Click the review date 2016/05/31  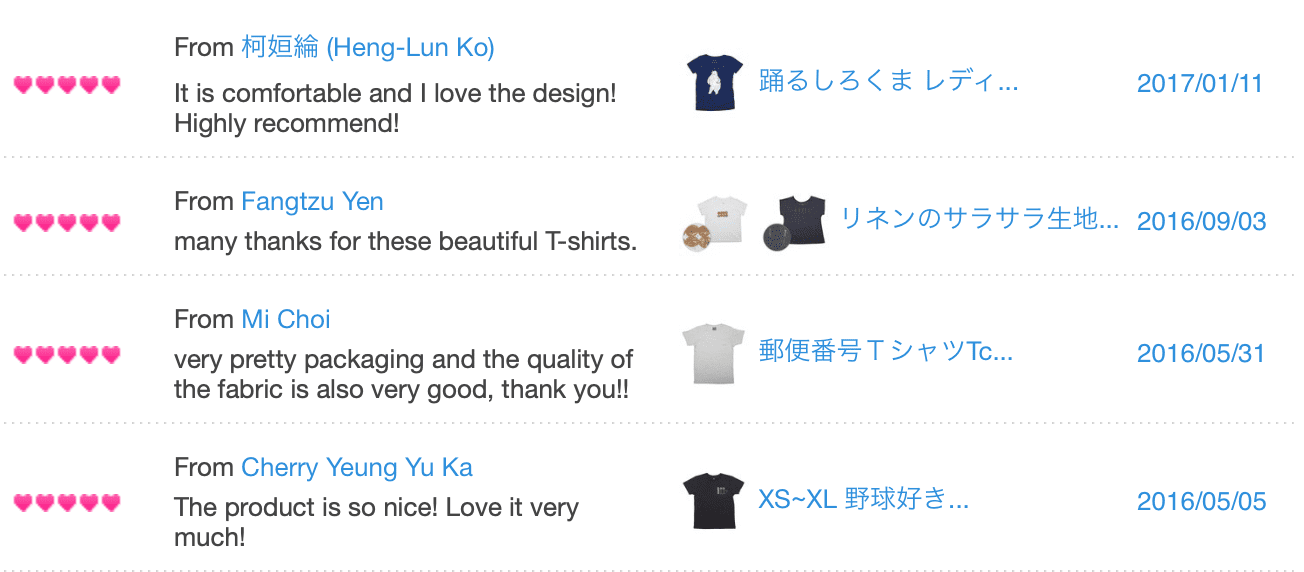[x=1201, y=353]
